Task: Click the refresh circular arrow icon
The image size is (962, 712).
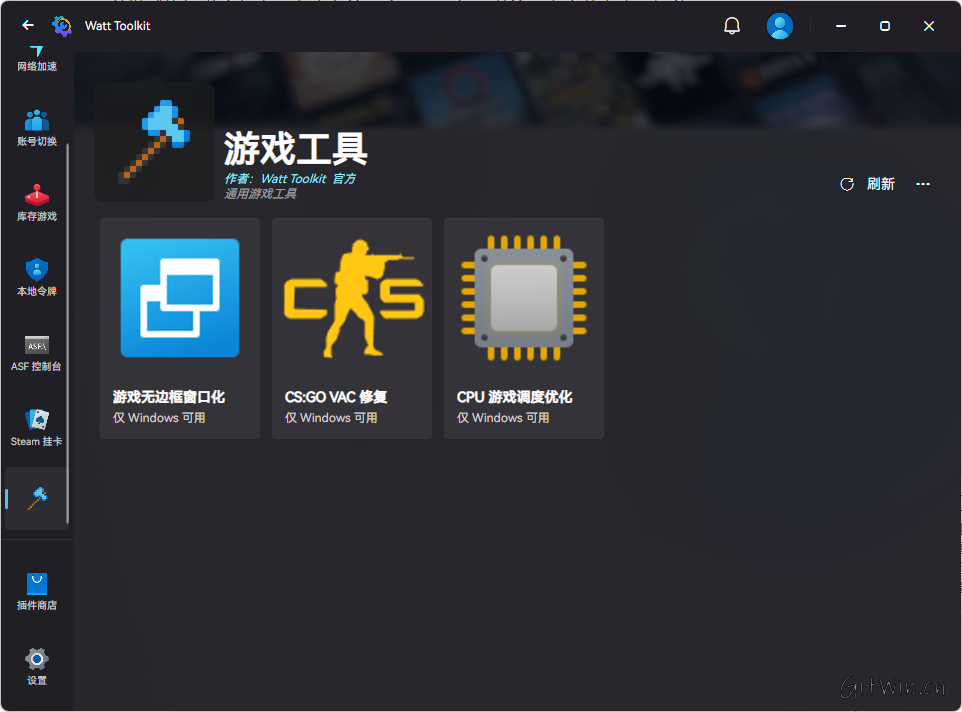Action: tap(847, 184)
